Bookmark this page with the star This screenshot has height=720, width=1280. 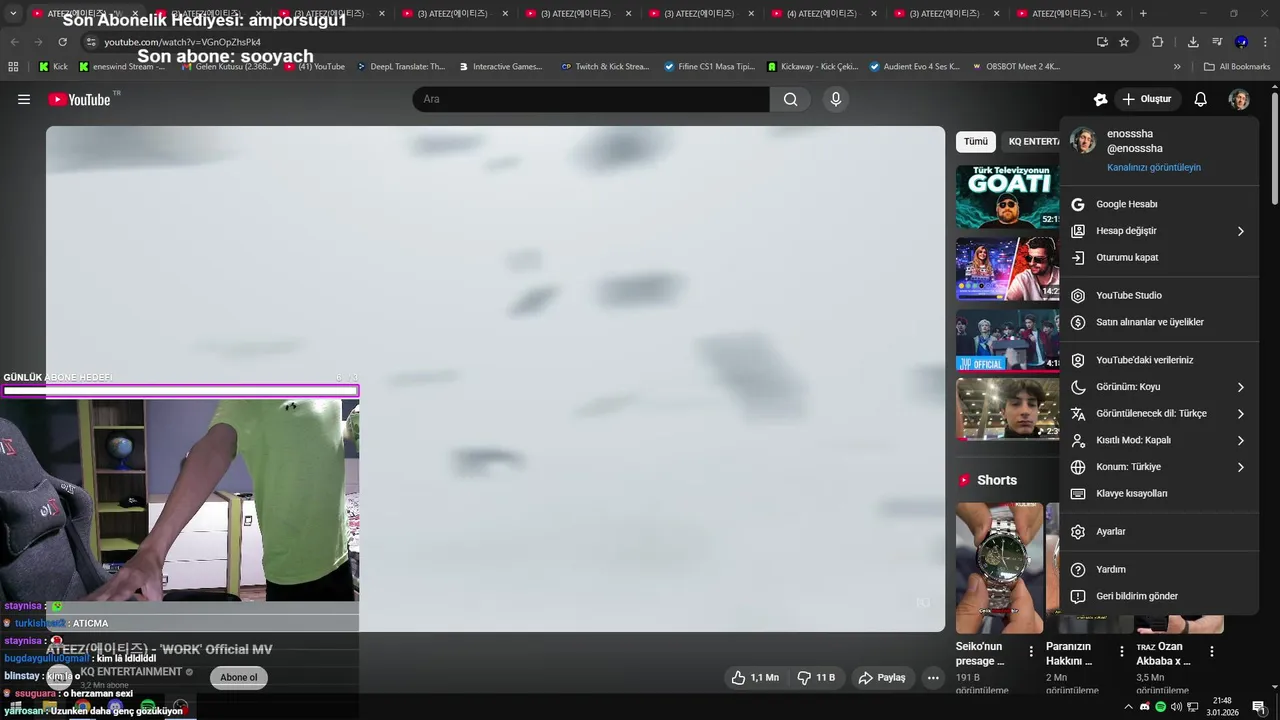click(1124, 42)
